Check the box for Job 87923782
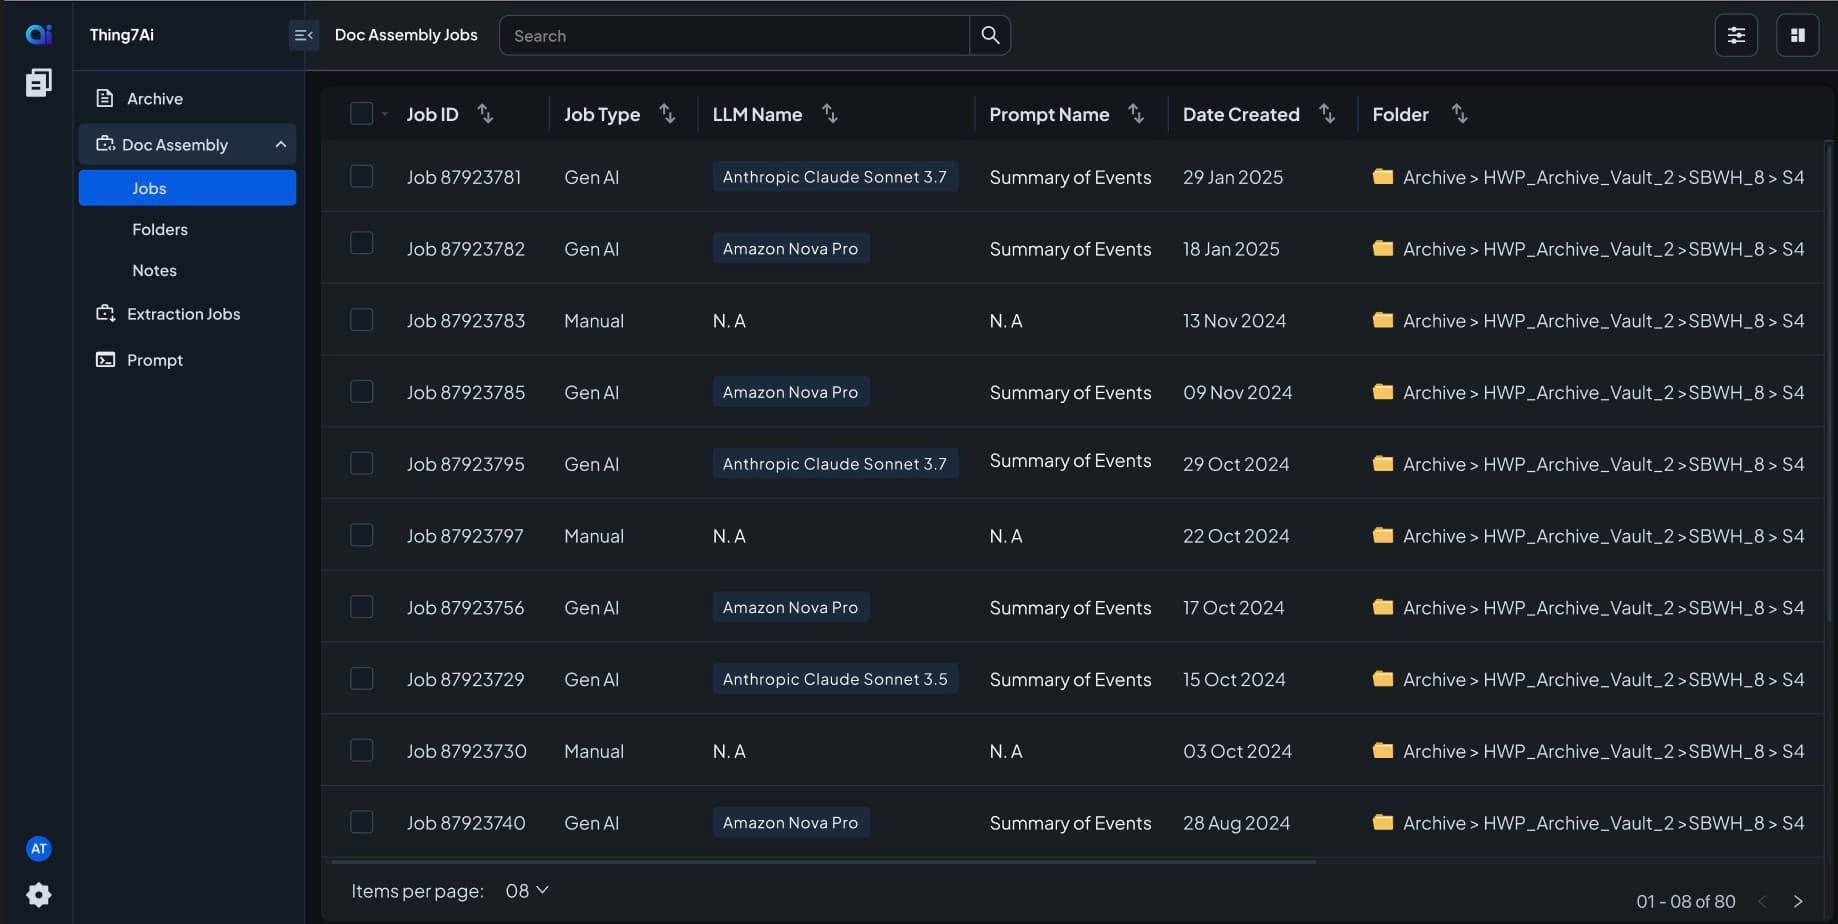The image size is (1838, 924). pyautogui.click(x=361, y=243)
